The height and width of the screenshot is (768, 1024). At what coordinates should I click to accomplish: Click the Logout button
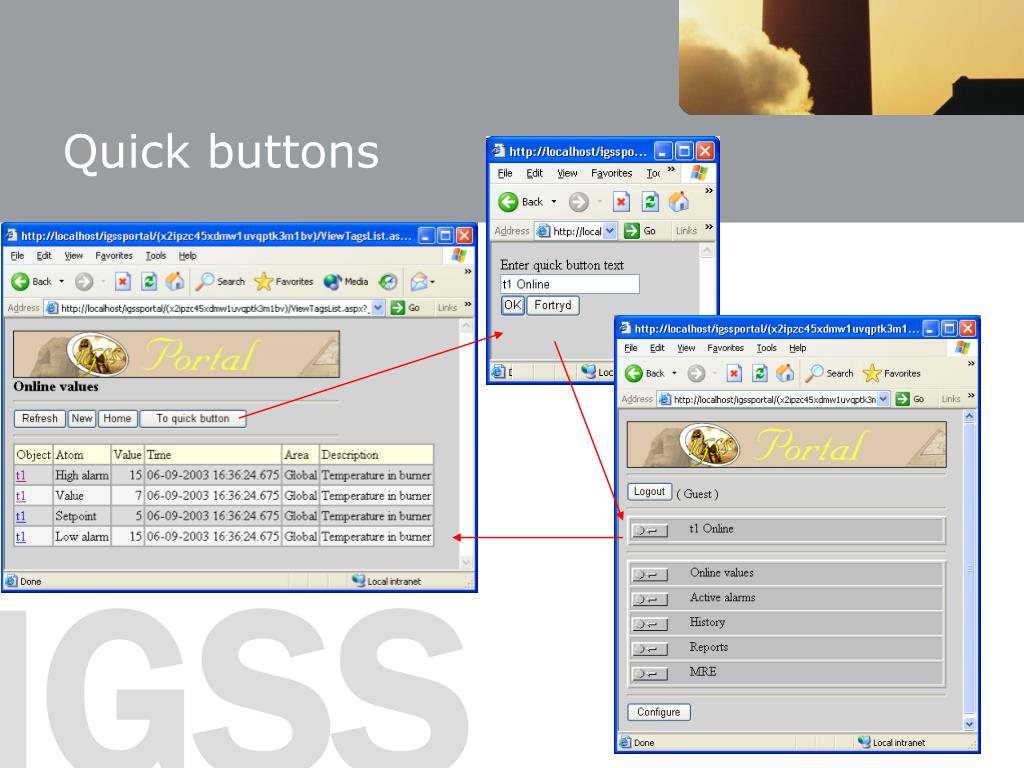click(649, 492)
